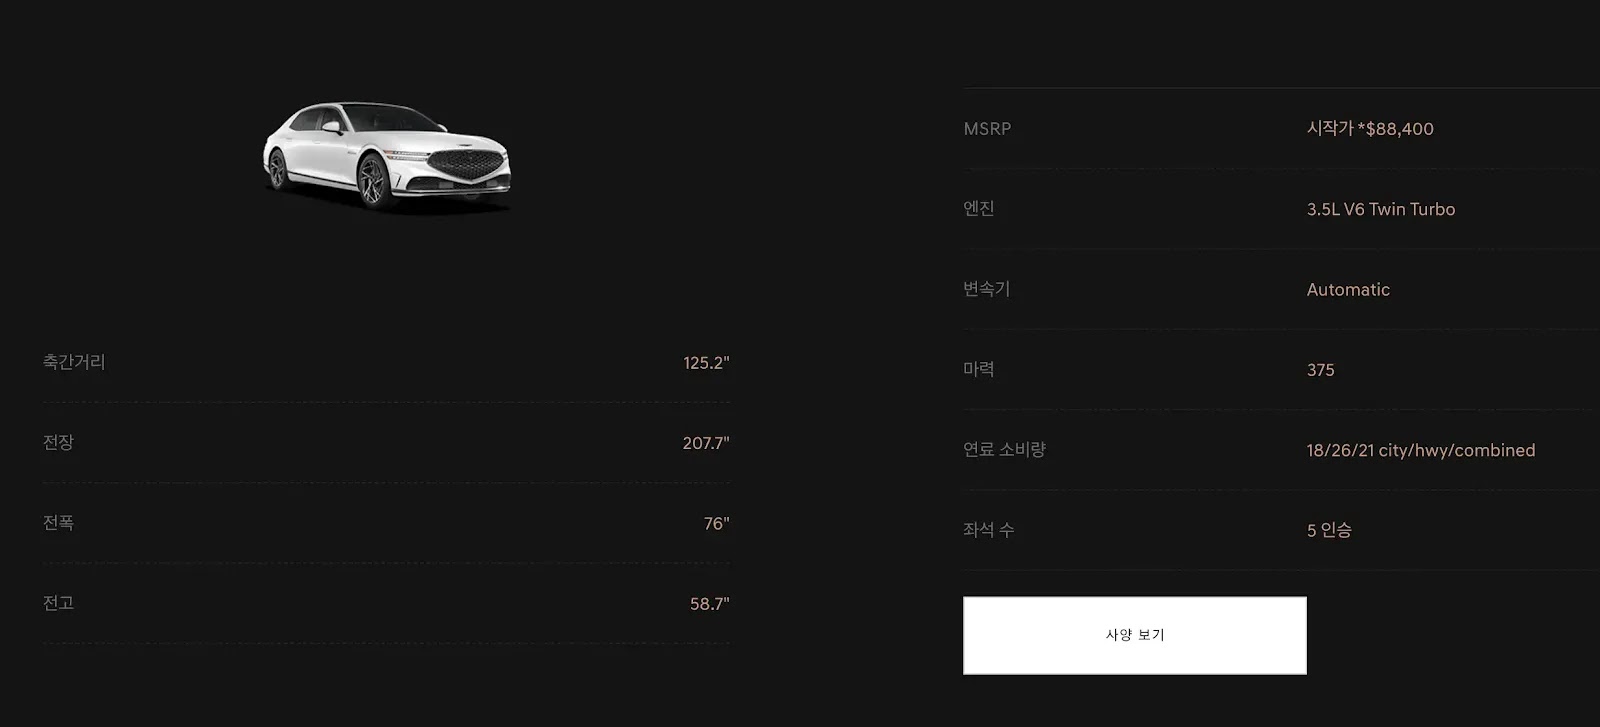The width and height of the screenshot is (1600, 727).
Task: Click the 시작가 *$88,400 price text
Action: (1370, 128)
